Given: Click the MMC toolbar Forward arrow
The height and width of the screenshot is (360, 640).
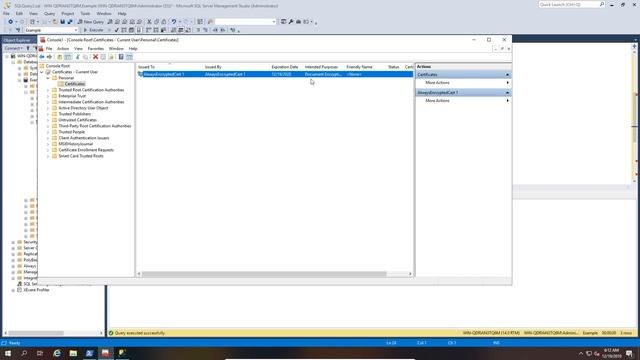Looking at the screenshot, I should 49,57.
